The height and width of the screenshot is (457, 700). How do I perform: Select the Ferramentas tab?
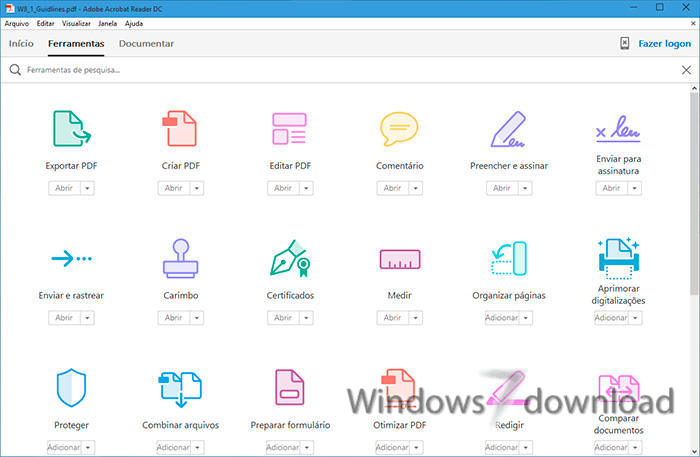pos(76,43)
